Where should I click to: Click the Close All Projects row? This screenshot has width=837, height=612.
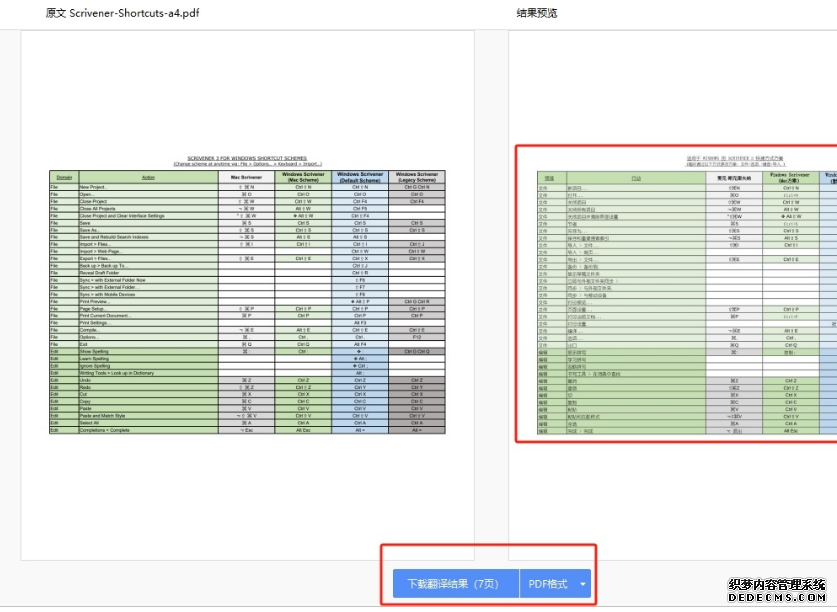point(247,209)
